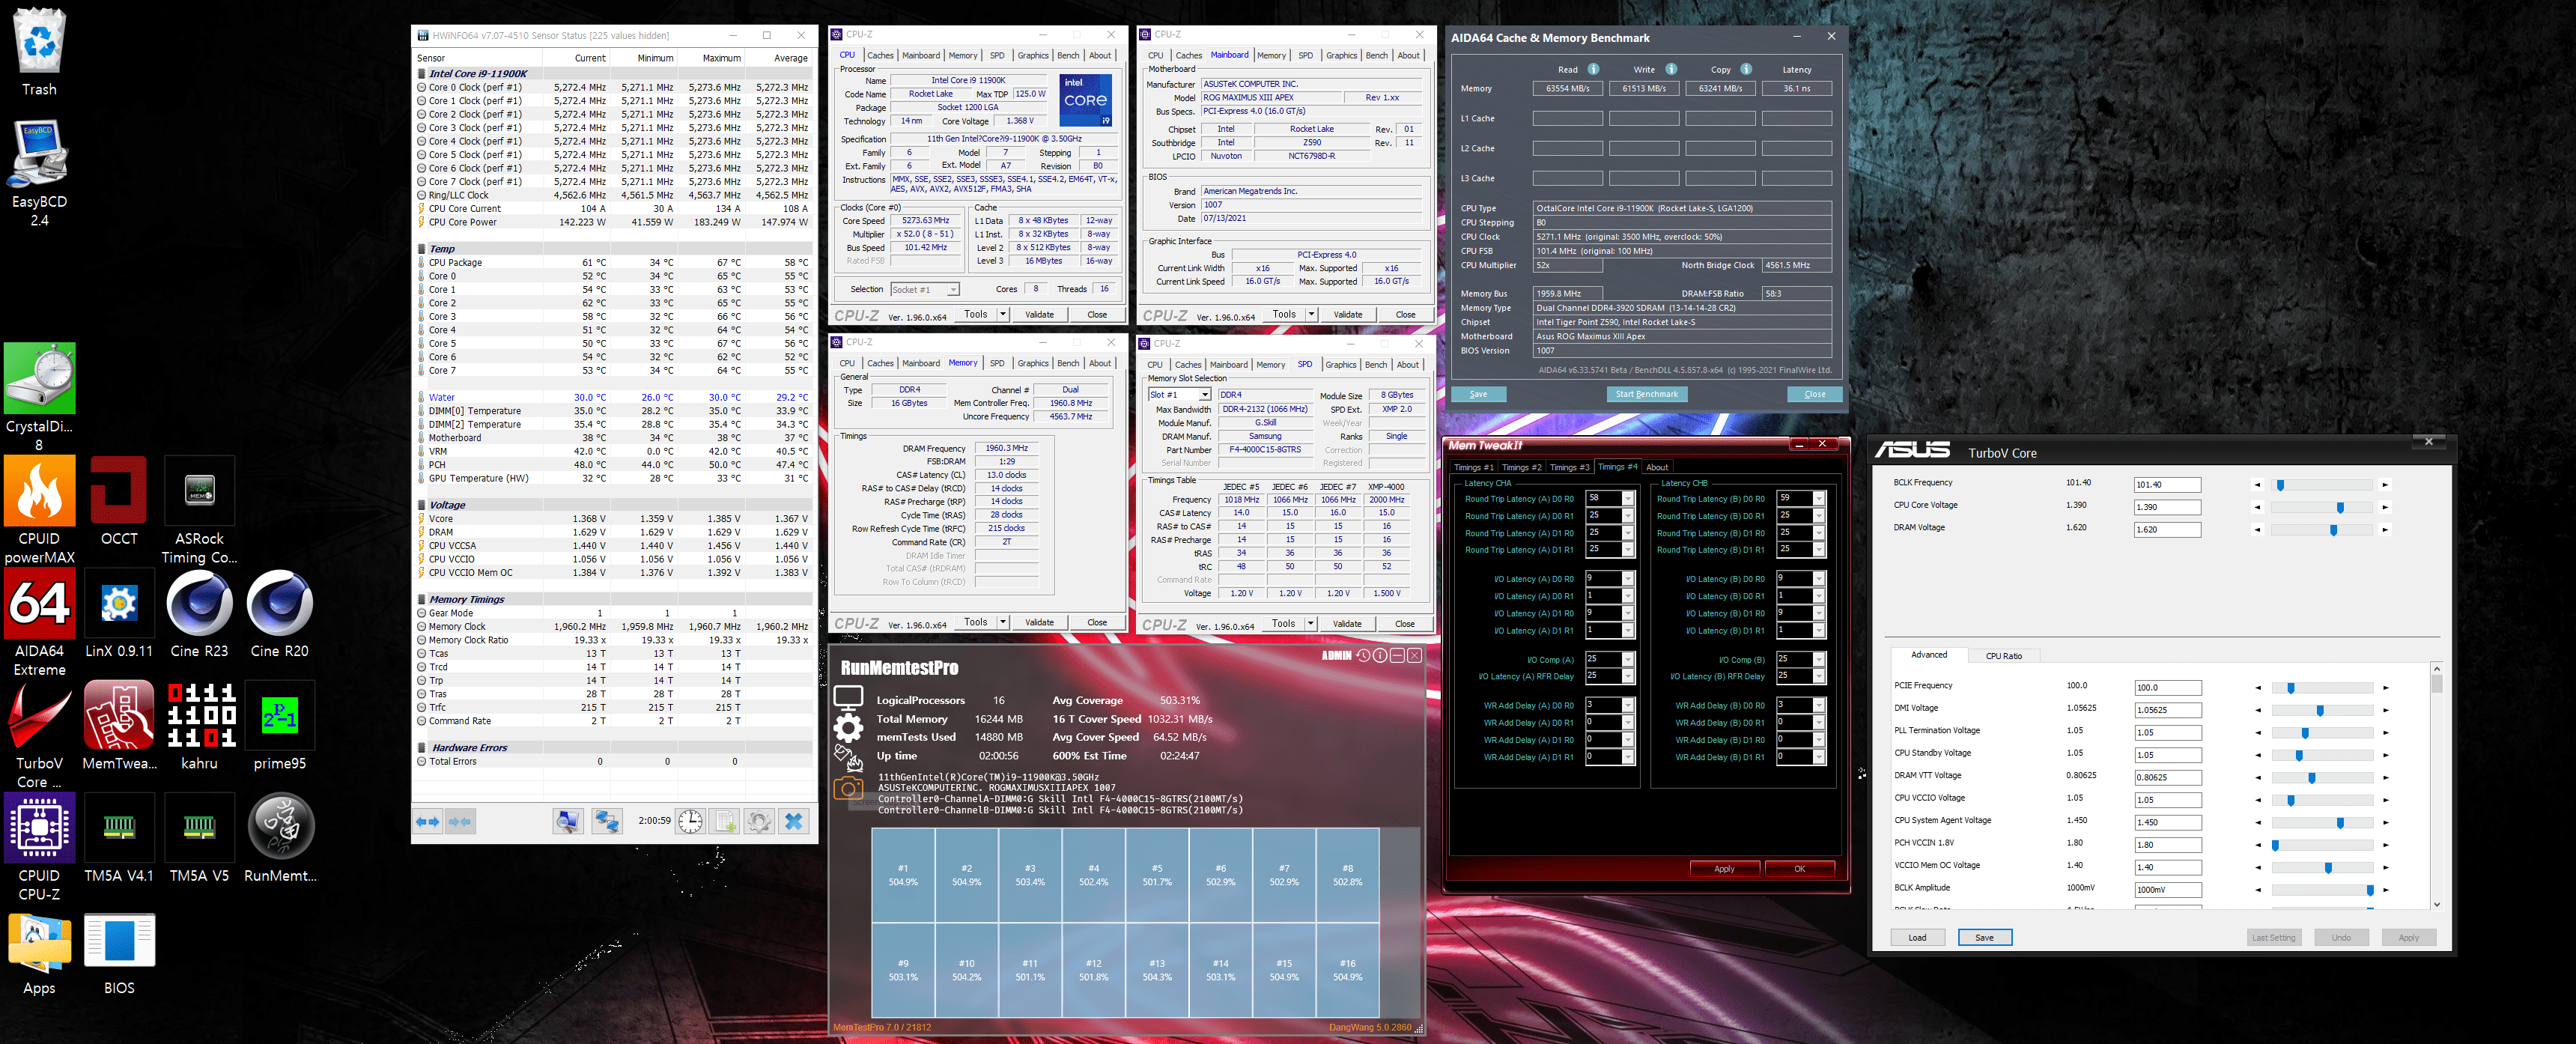Screen dimensions: 2576x1044
Task: Click Apply in Mem TweakIt
Action: click(x=1724, y=868)
